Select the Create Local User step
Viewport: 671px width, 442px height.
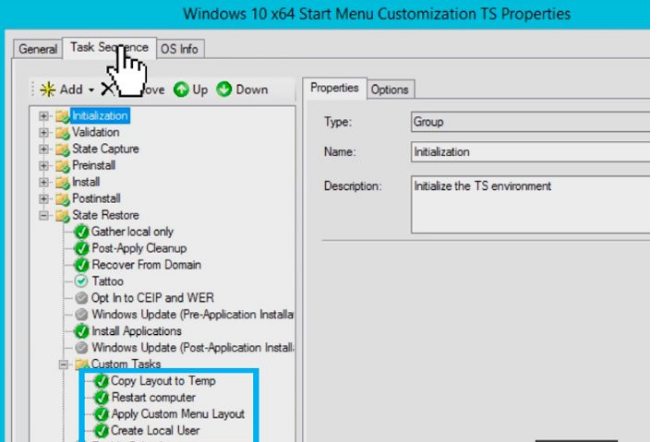pyautogui.click(x=155, y=430)
